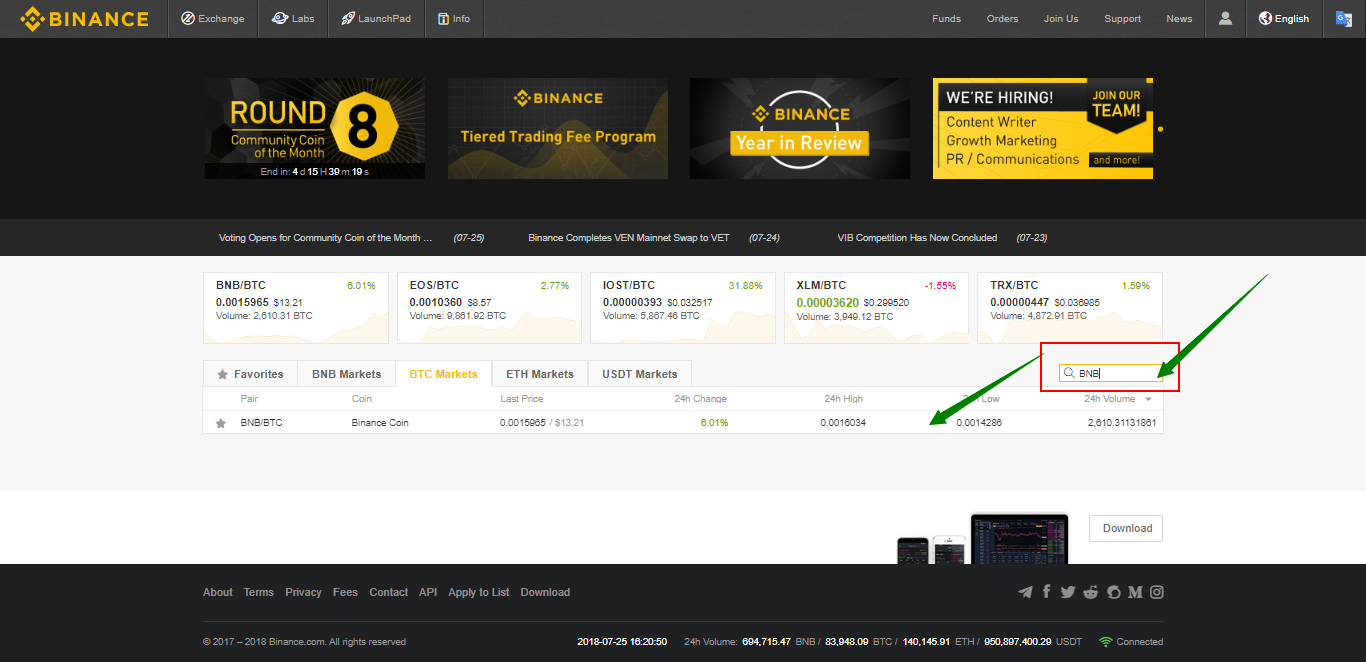Click the Binance logo in the header

84,18
